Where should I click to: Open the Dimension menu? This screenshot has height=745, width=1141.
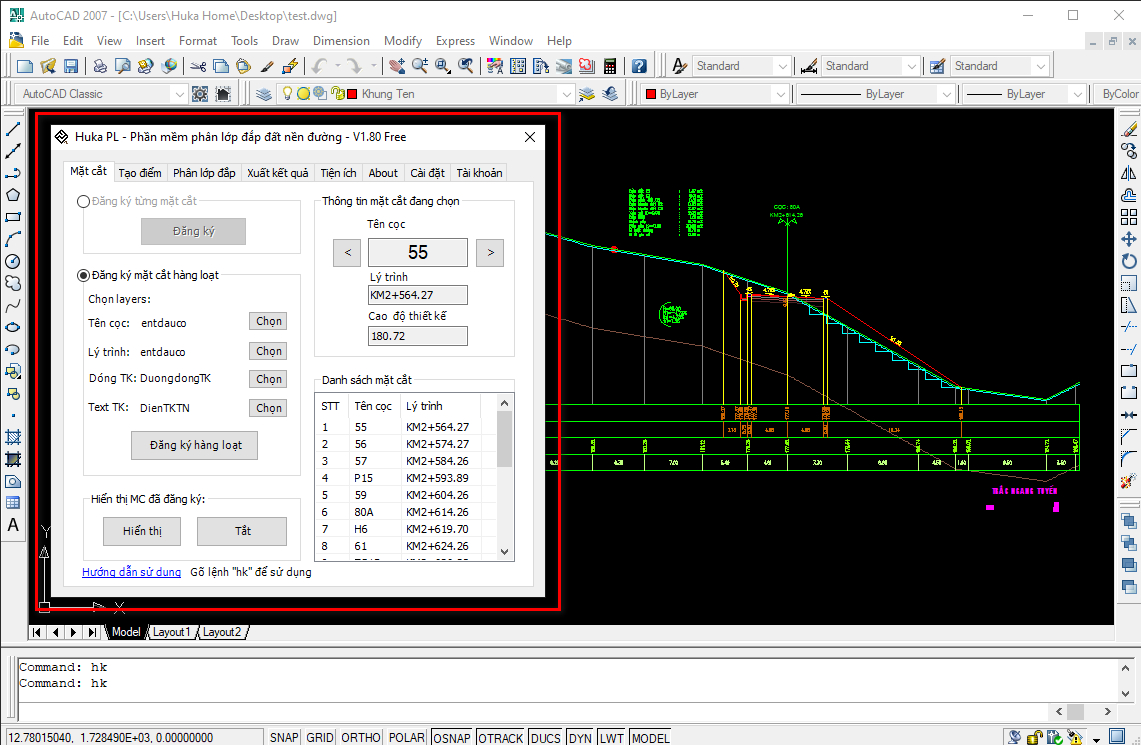[341, 41]
